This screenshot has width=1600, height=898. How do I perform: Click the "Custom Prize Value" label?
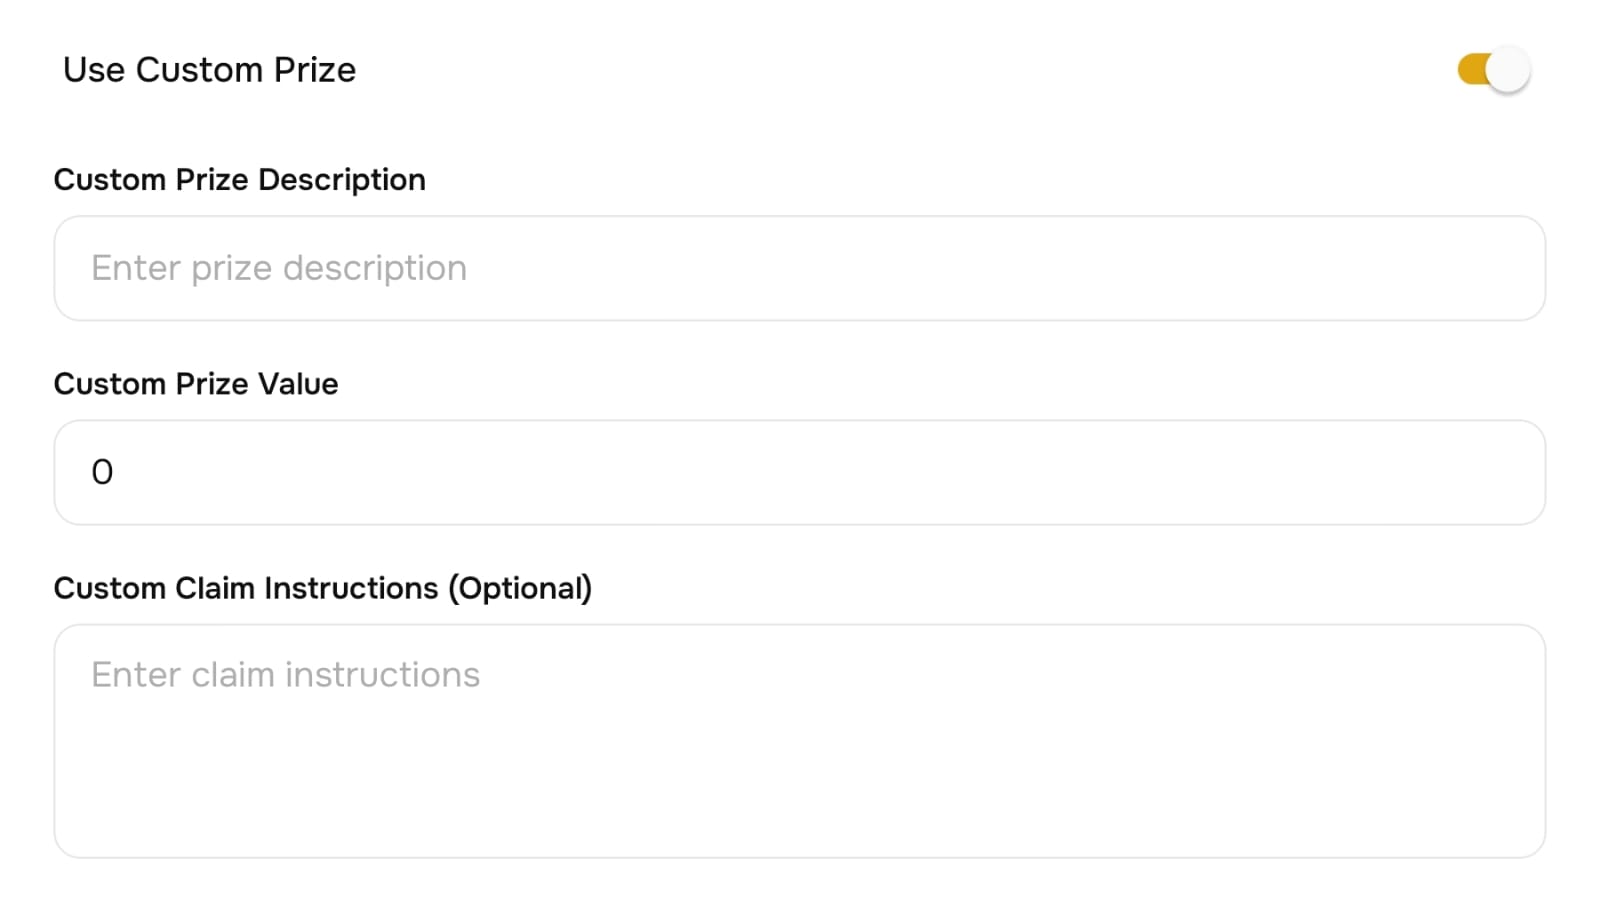(196, 384)
